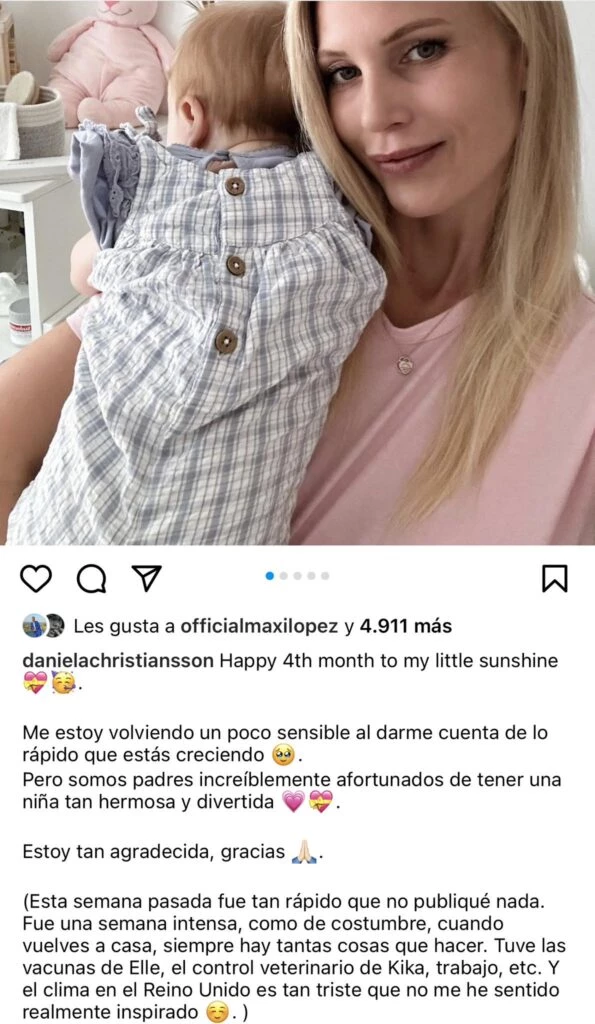View the 4.911 más likers list
This screenshot has width=595, height=1024.
[406, 626]
